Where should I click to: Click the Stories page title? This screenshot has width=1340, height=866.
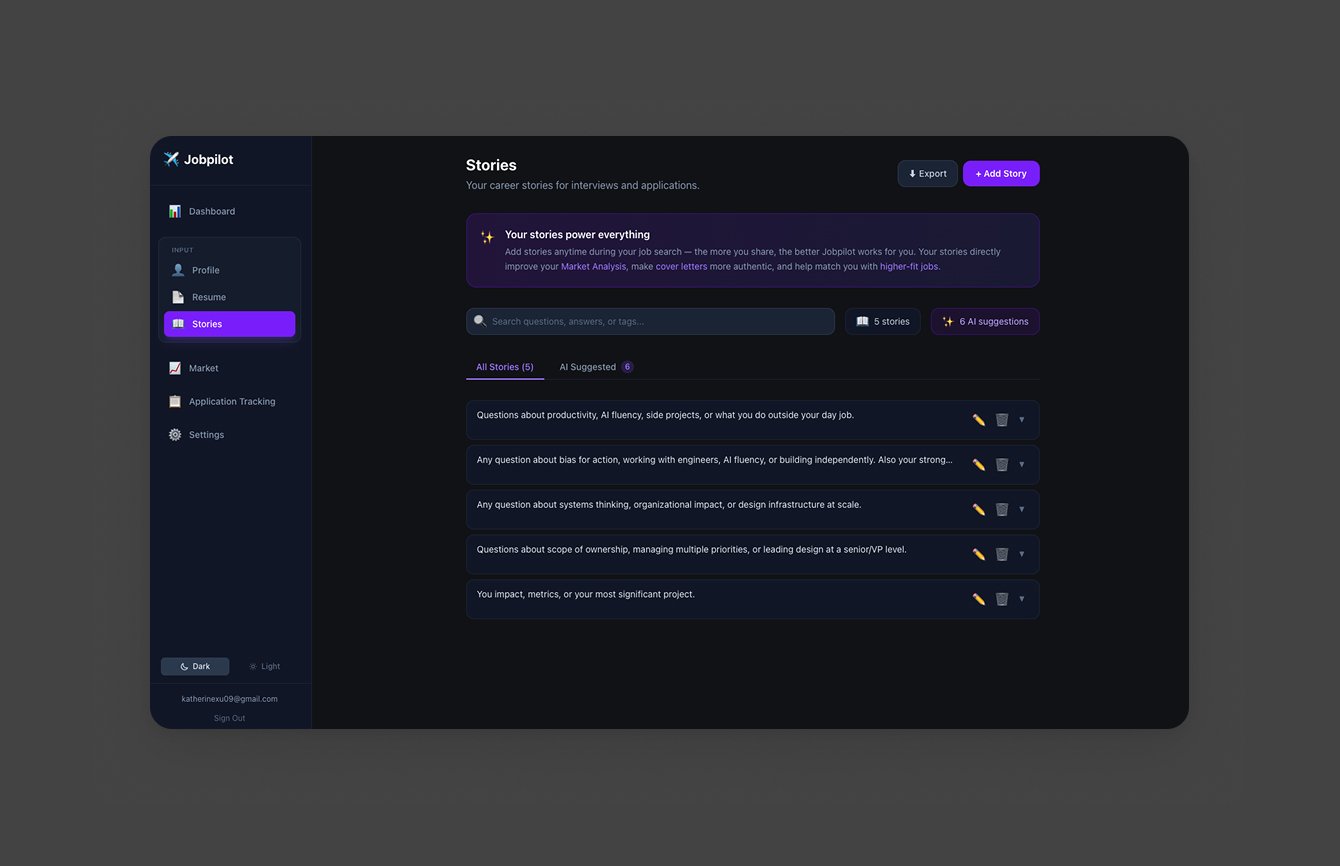pos(491,165)
